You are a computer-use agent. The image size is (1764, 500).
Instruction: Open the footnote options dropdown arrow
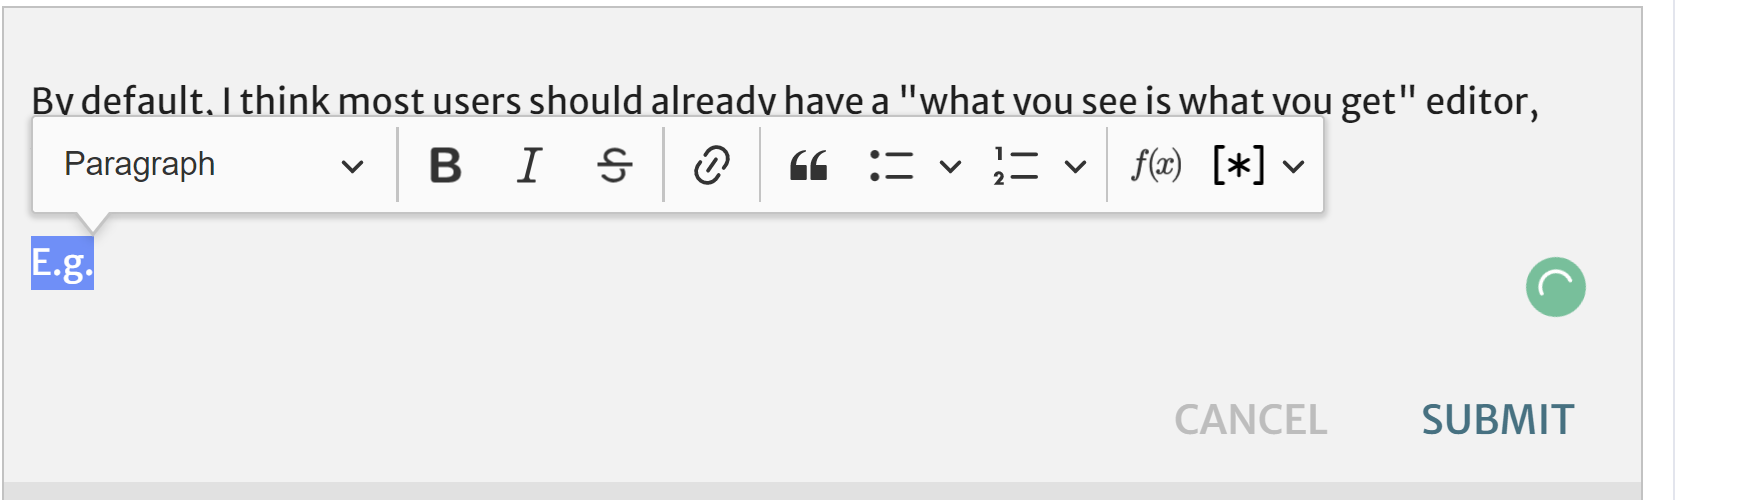(x=1293, y=166)
